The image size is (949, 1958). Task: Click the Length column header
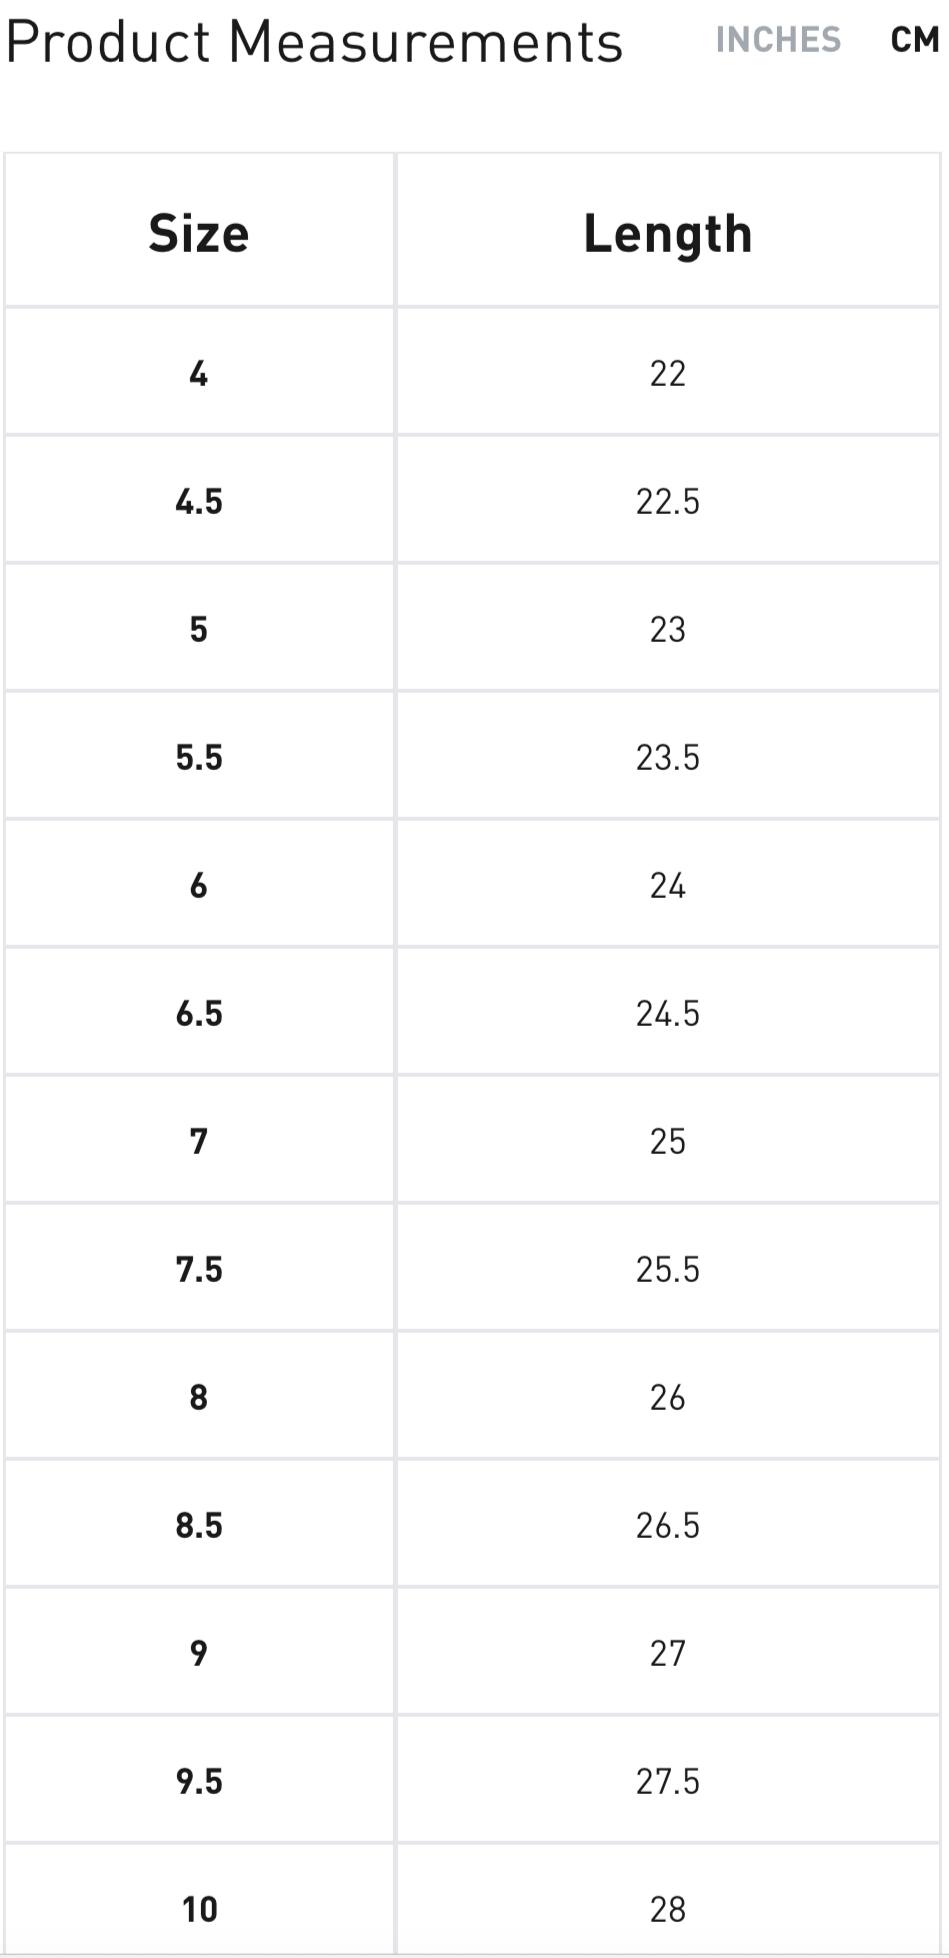[x=667, y=234]
